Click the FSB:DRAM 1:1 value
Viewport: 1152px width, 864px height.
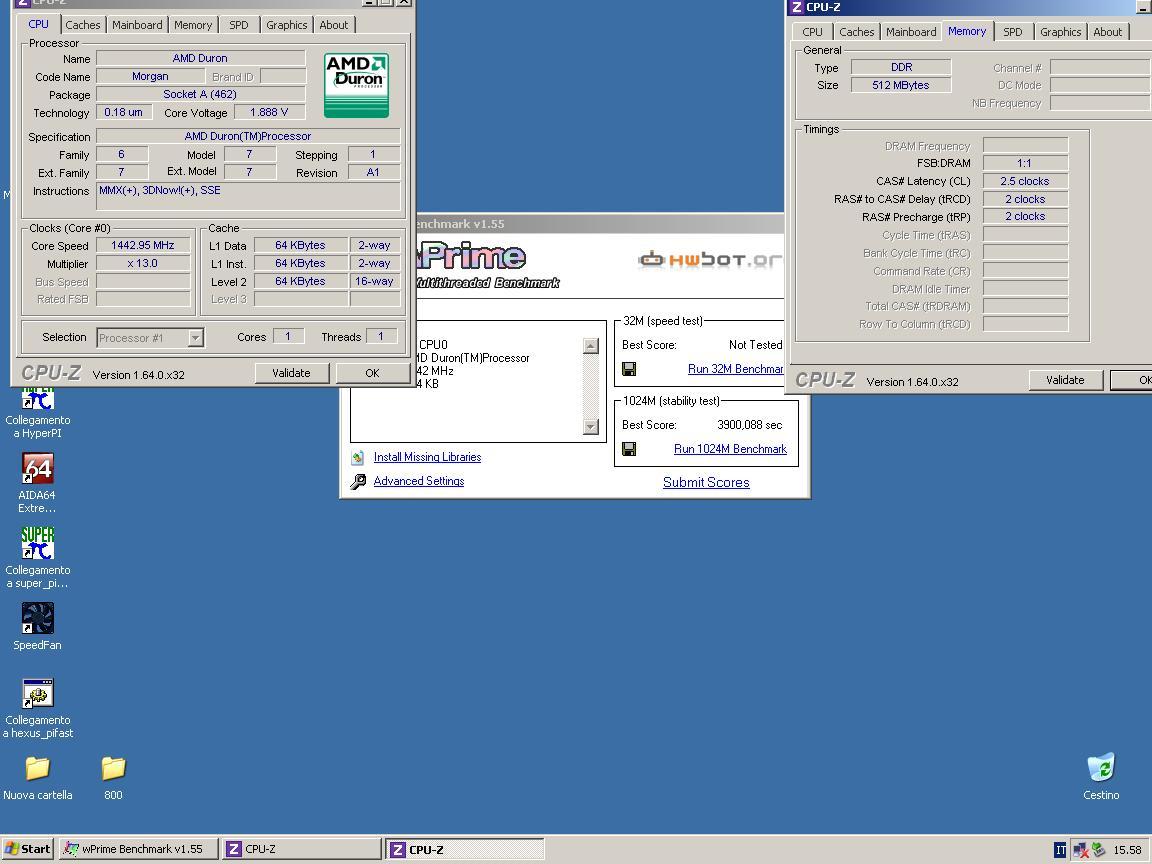click(x=1025, y=163)
